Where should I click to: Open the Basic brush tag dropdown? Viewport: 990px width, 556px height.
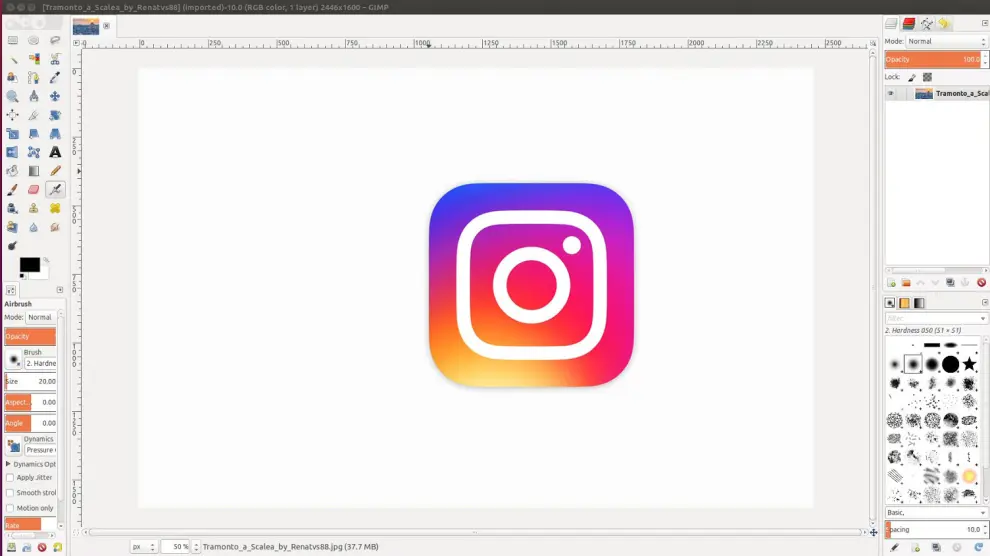936,513
